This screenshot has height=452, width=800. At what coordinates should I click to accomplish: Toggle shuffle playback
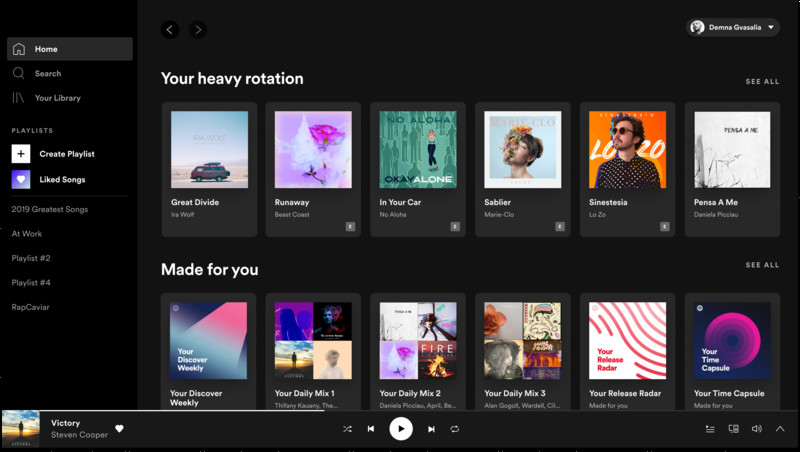(347, 429)
